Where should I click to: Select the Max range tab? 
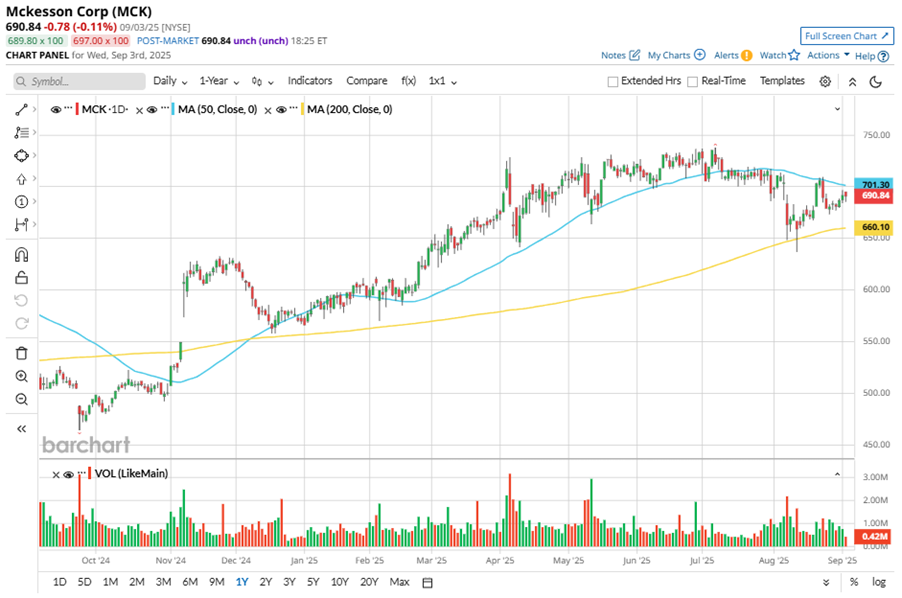399,582
